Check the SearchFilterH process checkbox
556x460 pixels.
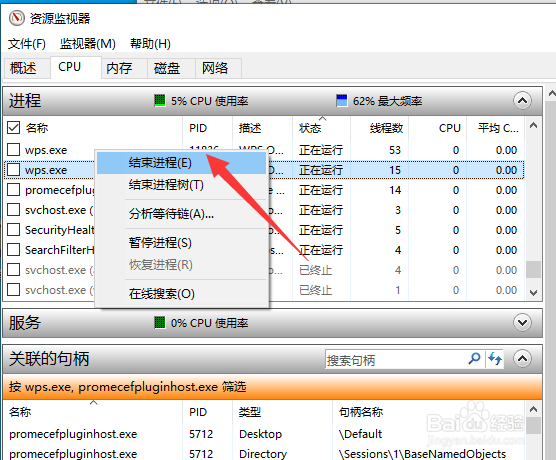(13, 250)
